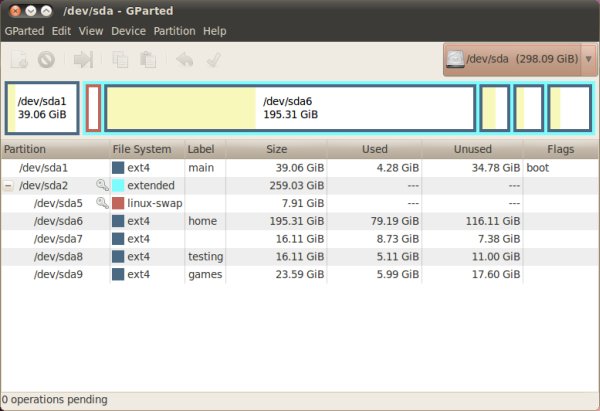Click the linux-swap file system text
The height and width of the screenshot is (411, 600).
tap(155, 203)
